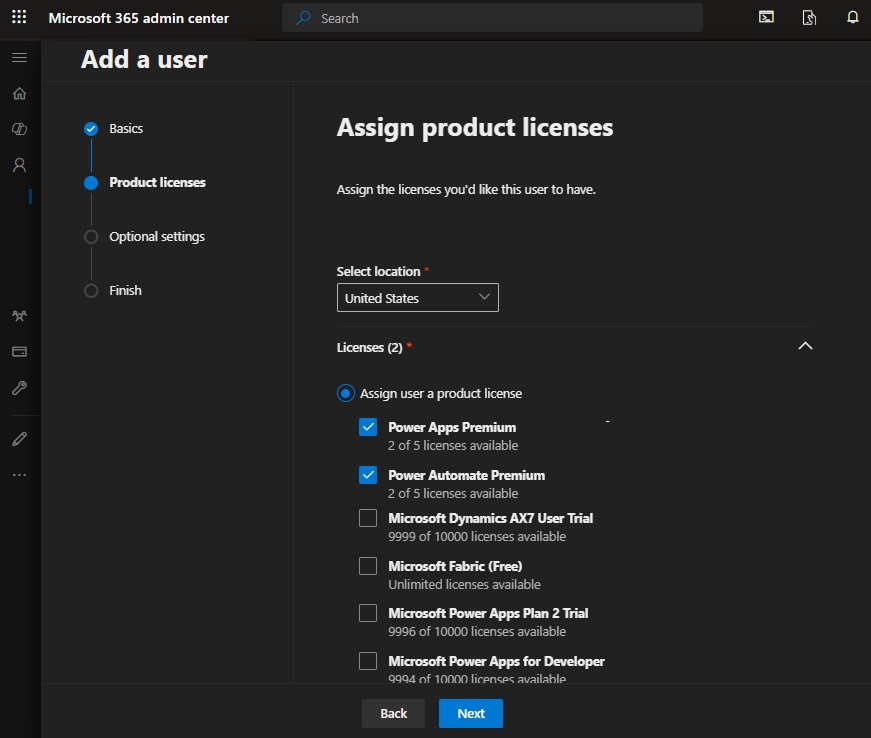
Task: Collapse the Licenses section chevron
Action: pos(805,346)
